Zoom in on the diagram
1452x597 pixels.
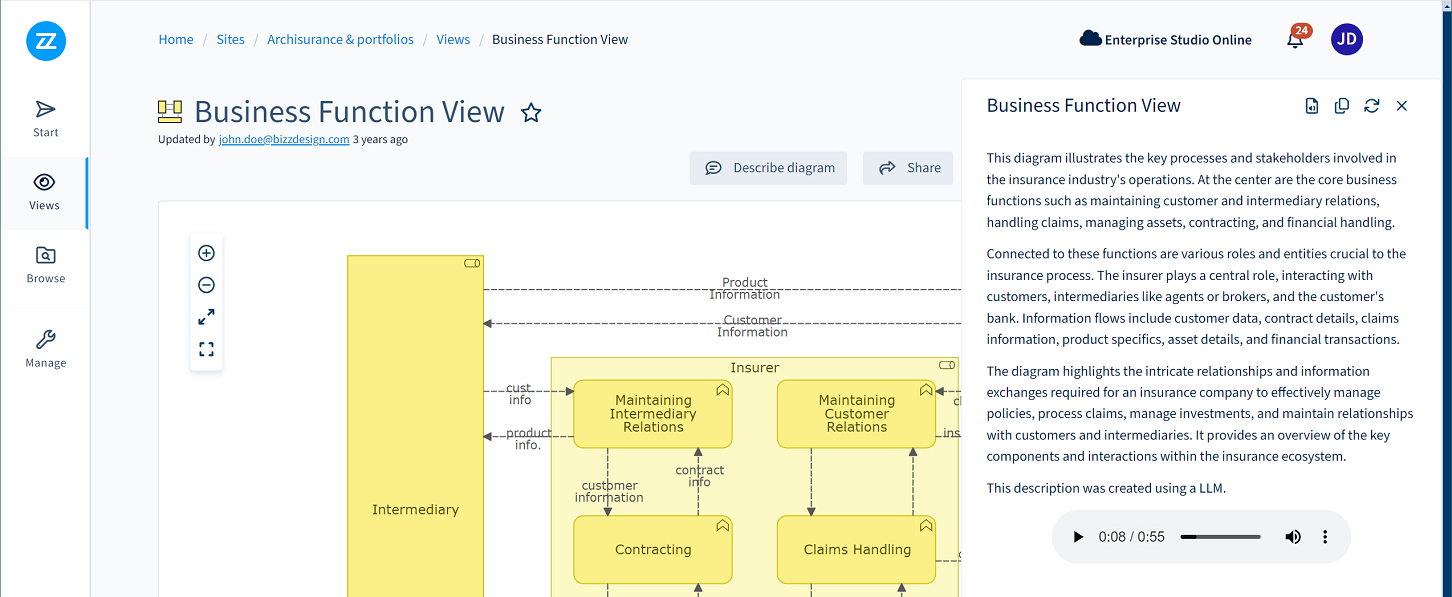tap(206, 253)
